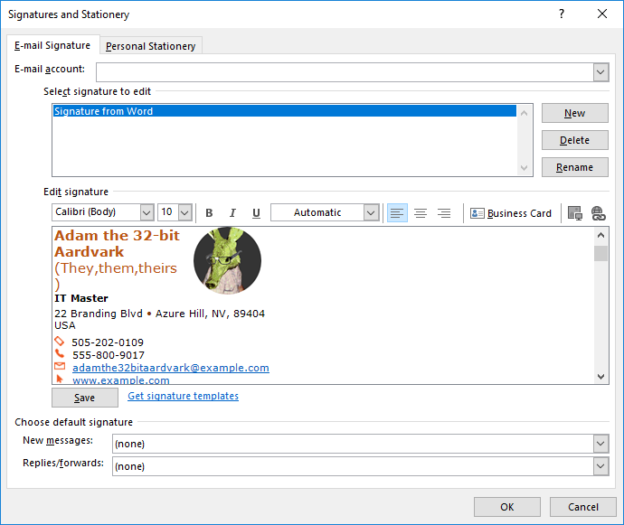
Task: Expand the Replies/forwards signature dropdown
Action: 600,466
